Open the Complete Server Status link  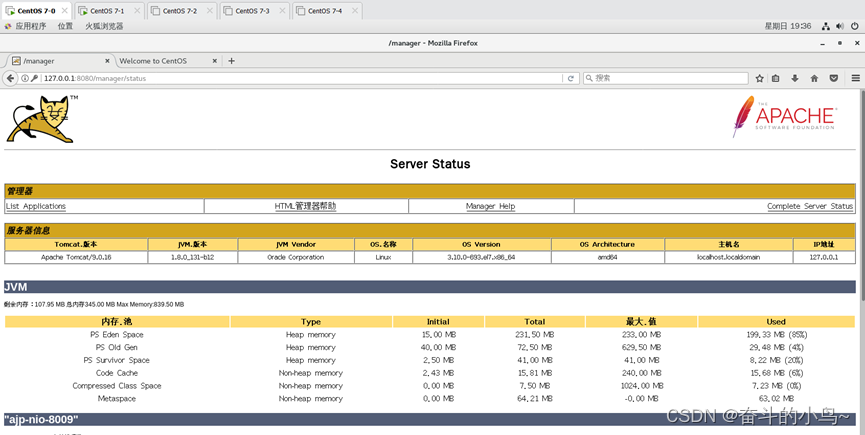(x=809, y=206)
